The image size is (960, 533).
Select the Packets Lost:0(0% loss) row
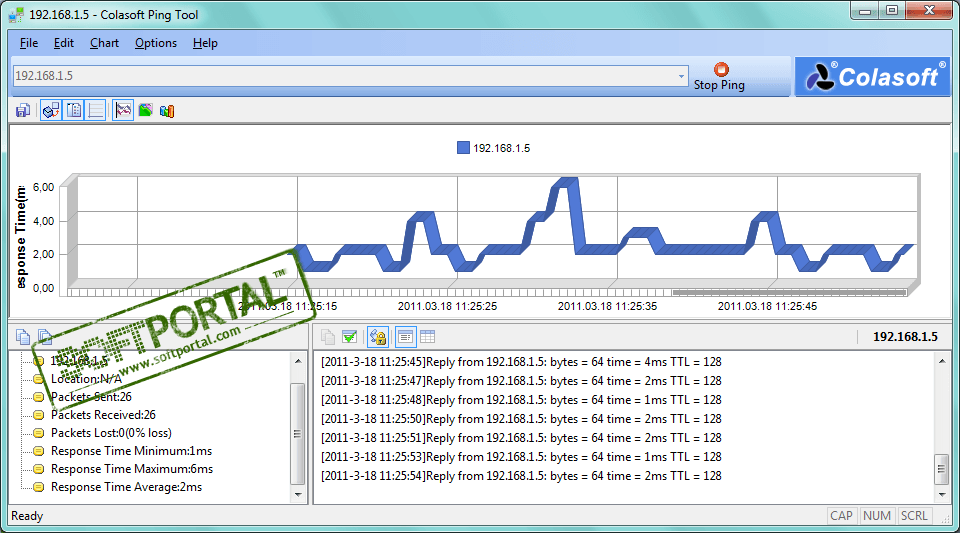coord(111,433)
